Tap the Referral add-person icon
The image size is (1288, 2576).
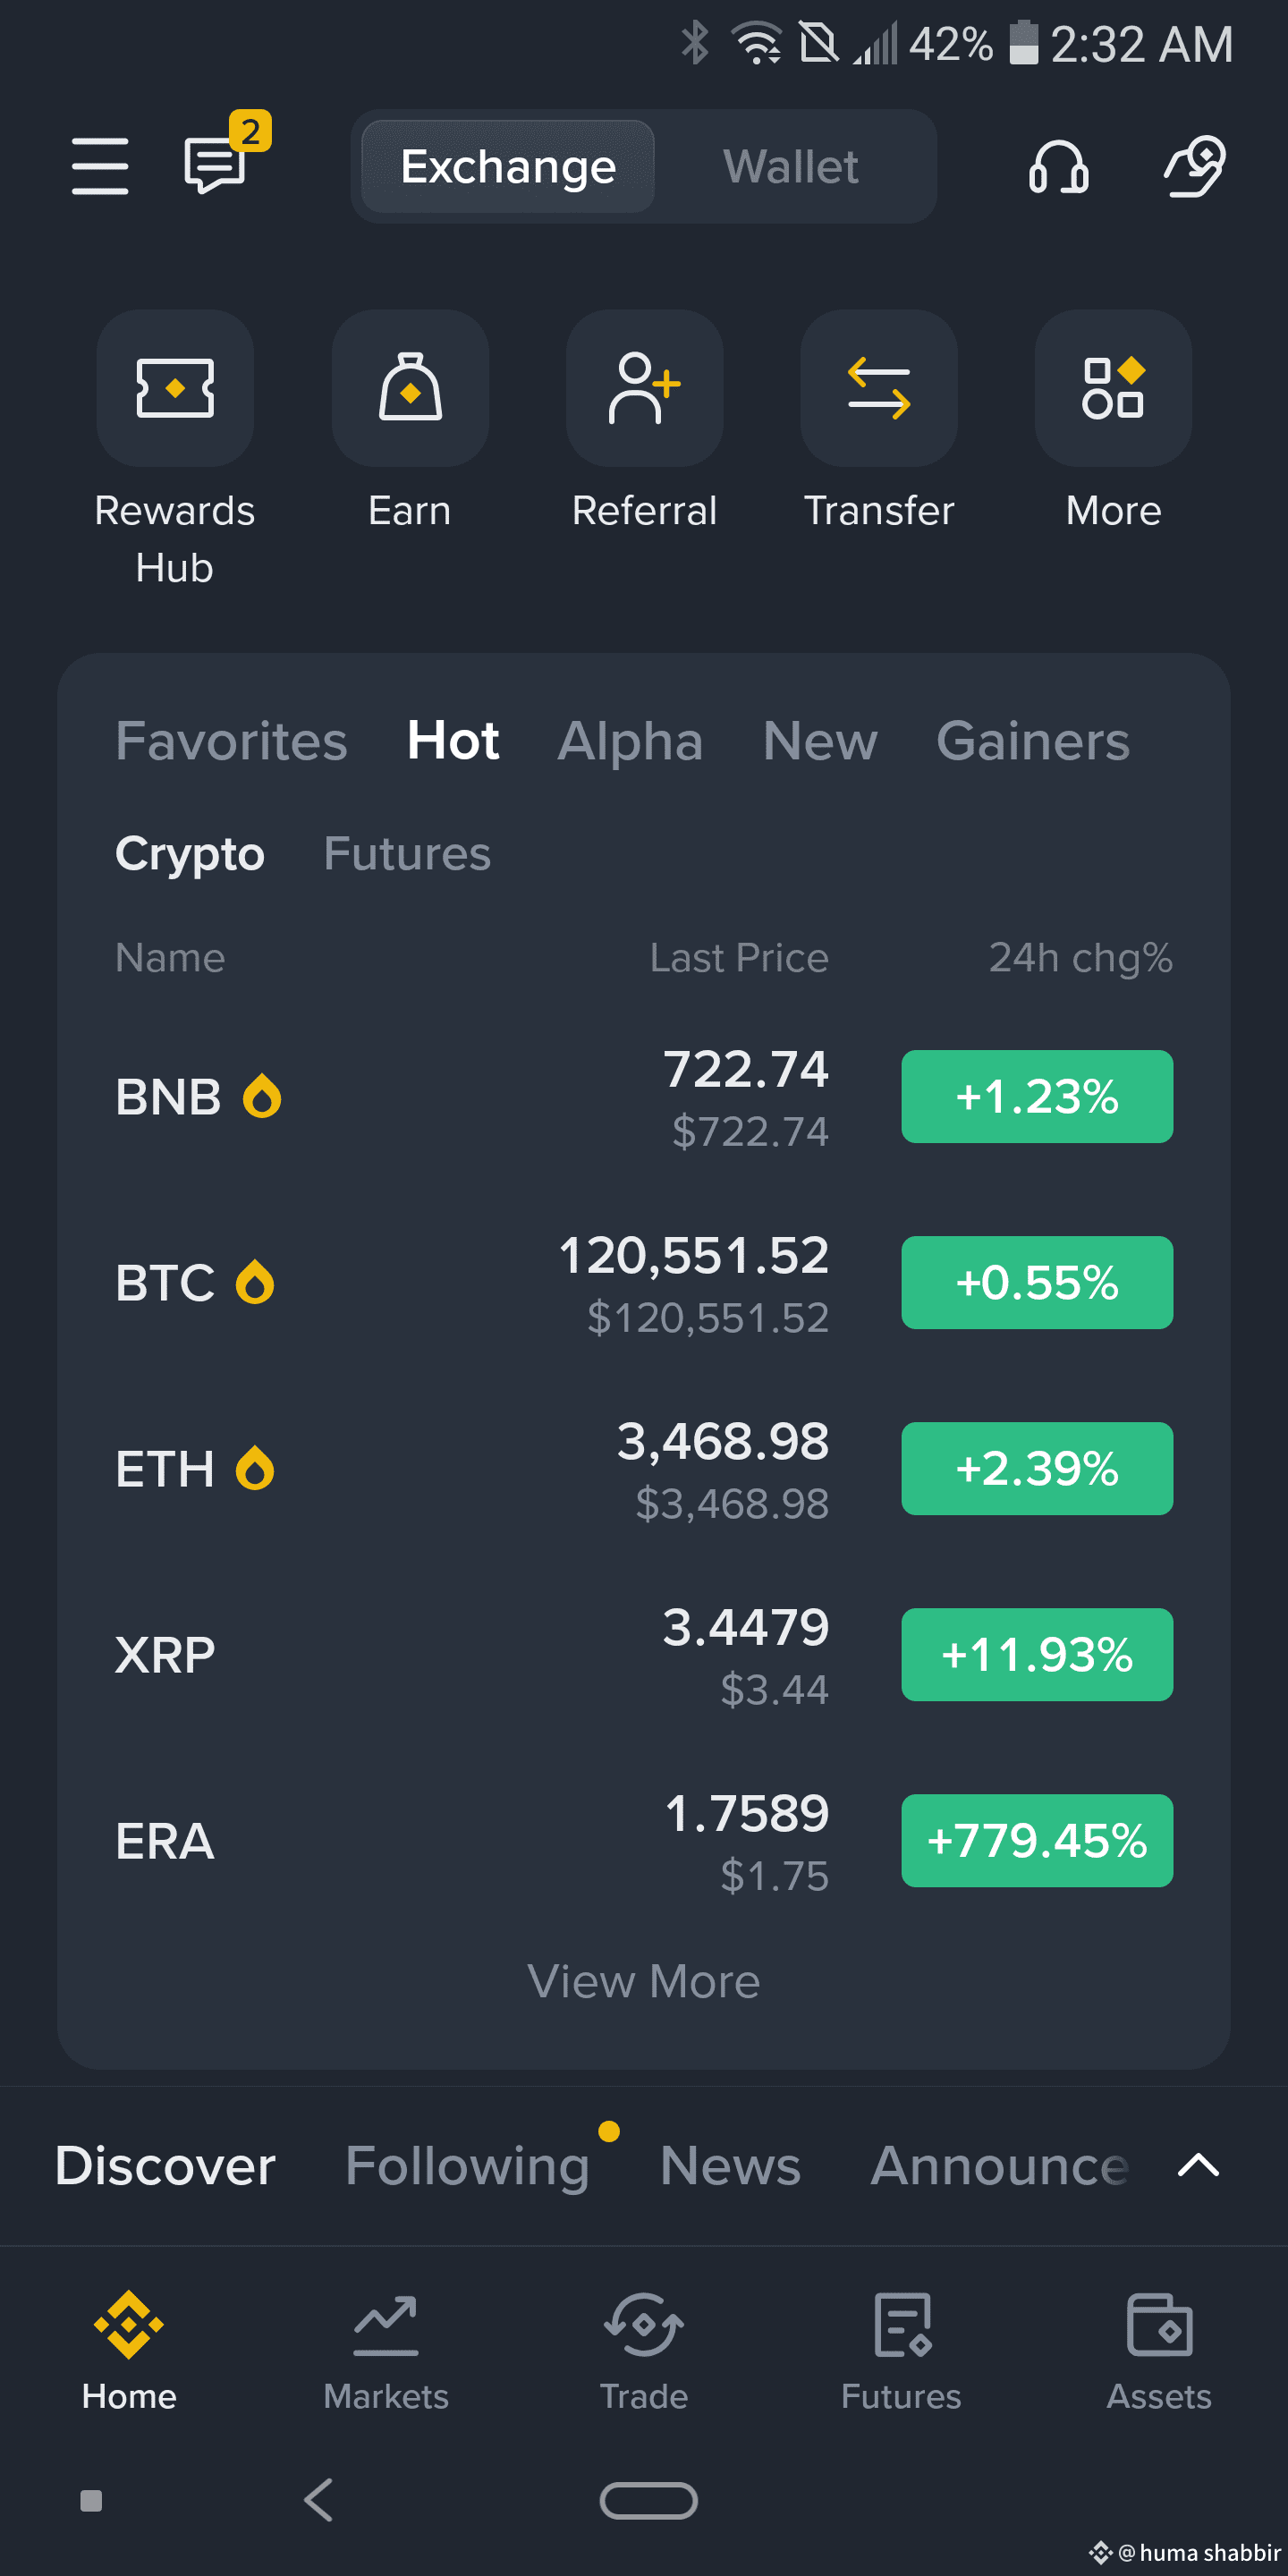(x=645, y=388)
